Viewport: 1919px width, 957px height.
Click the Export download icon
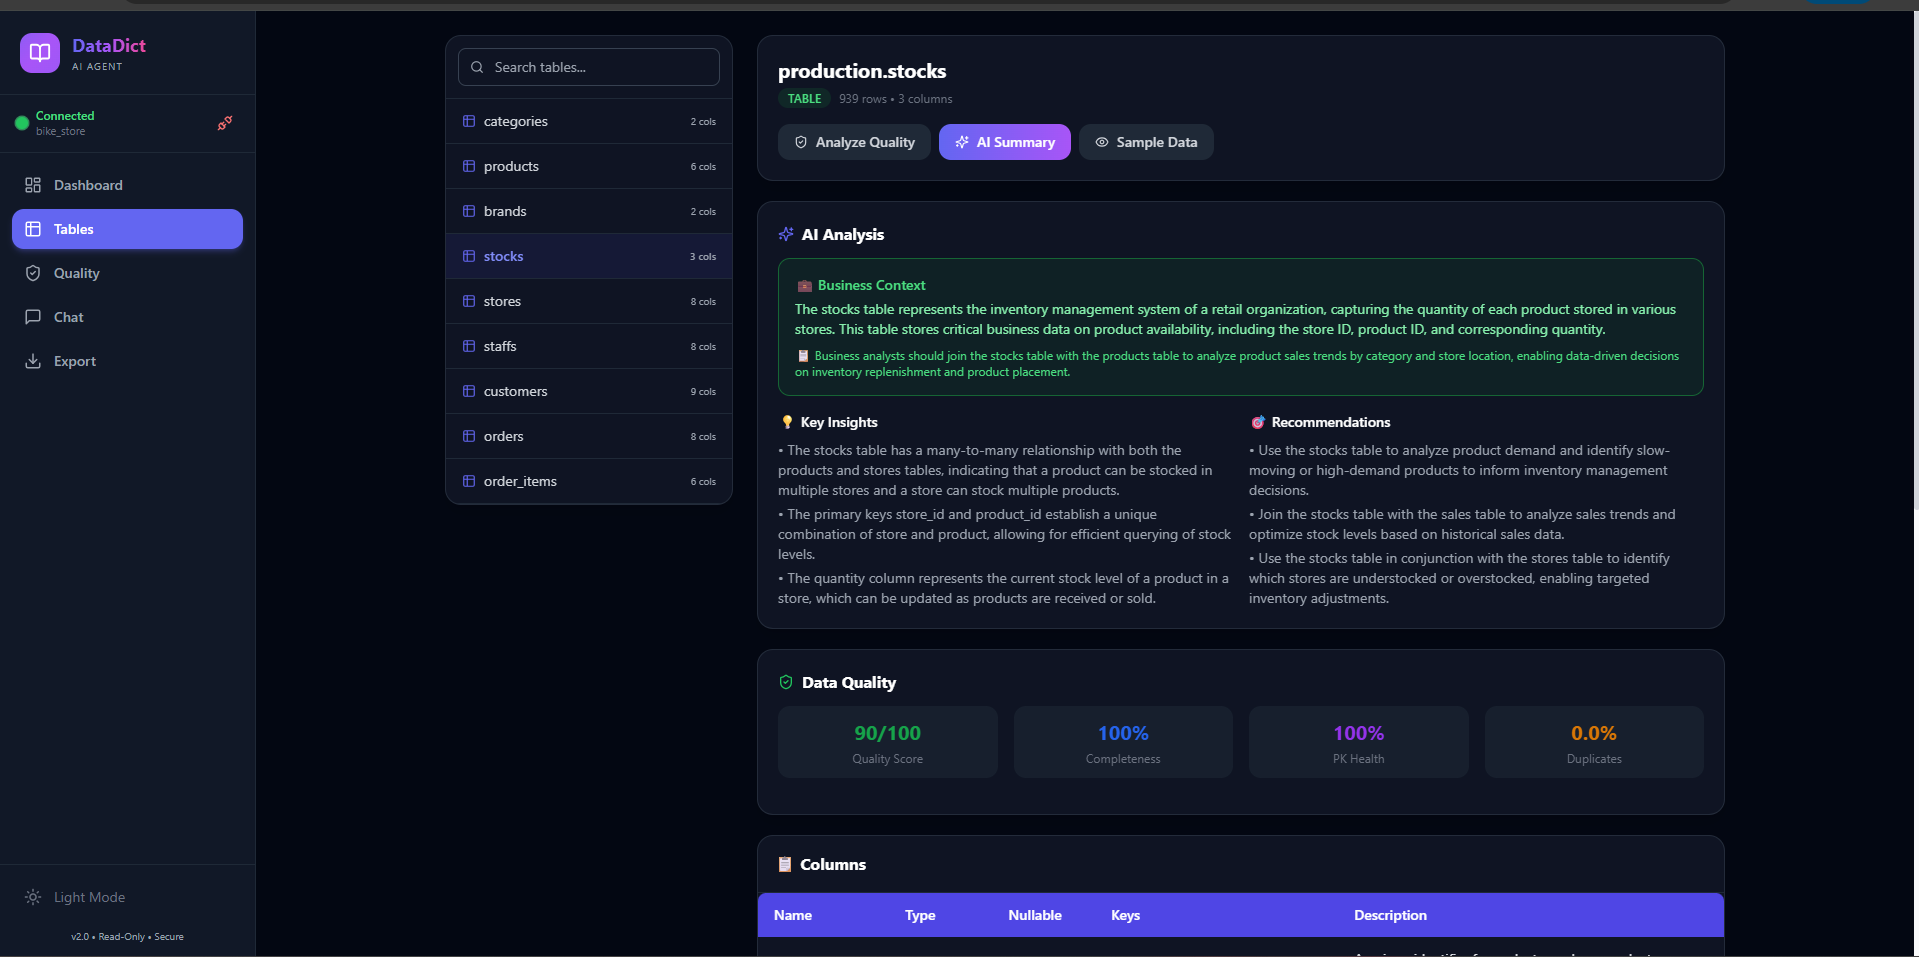pos(33,361)
